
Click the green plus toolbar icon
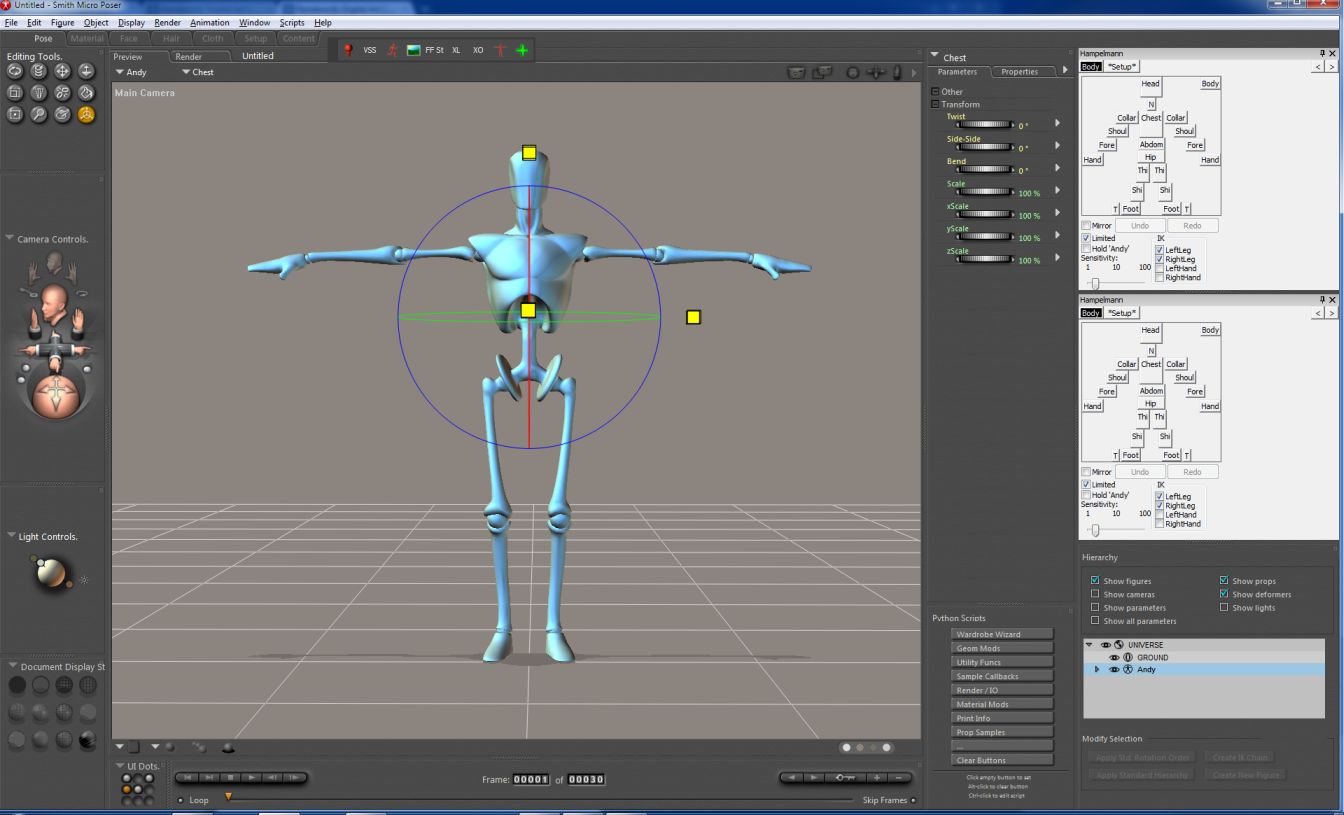[521, 49]
